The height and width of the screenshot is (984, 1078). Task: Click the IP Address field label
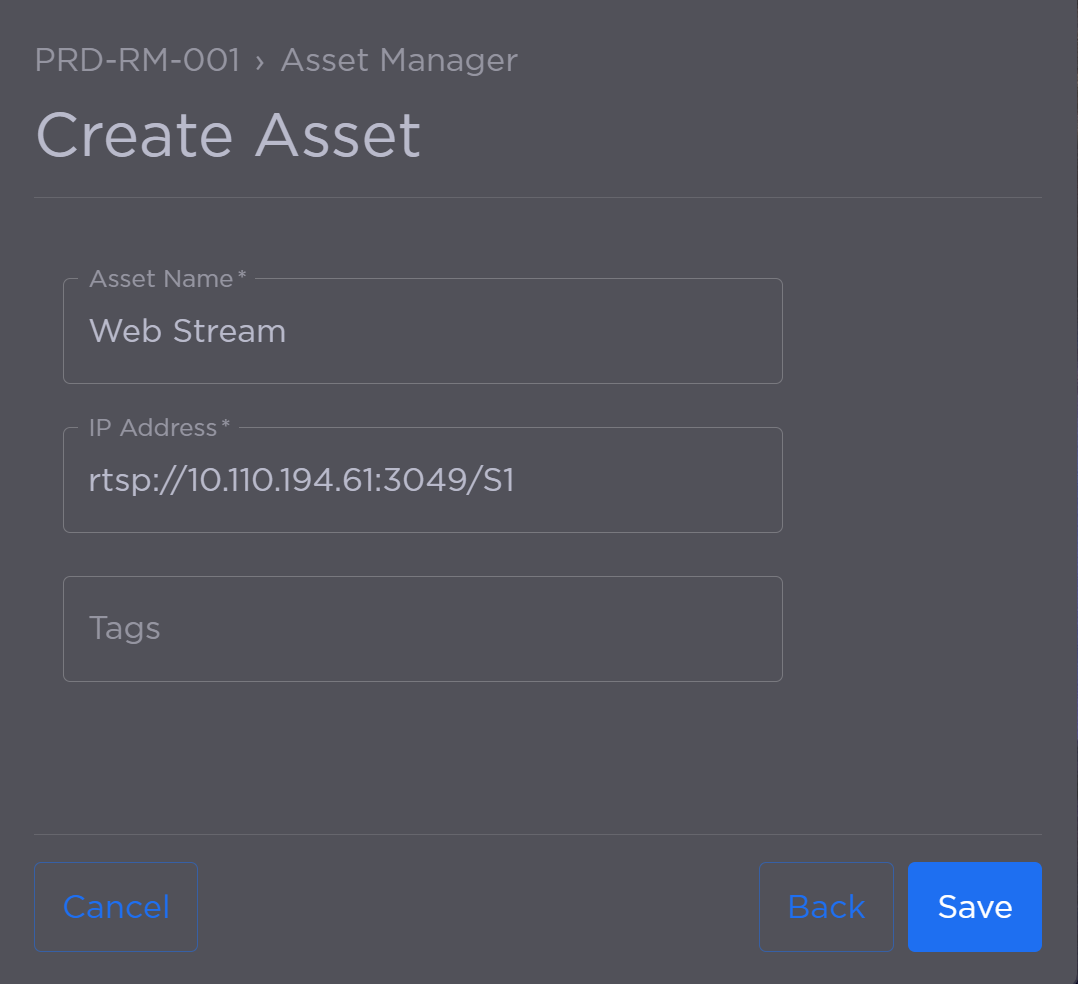coord(151,427)
